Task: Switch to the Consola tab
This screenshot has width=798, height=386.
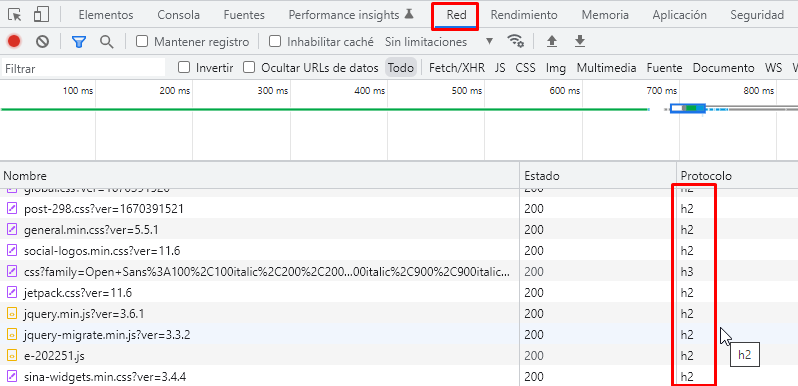Action: tap(179, 15)
